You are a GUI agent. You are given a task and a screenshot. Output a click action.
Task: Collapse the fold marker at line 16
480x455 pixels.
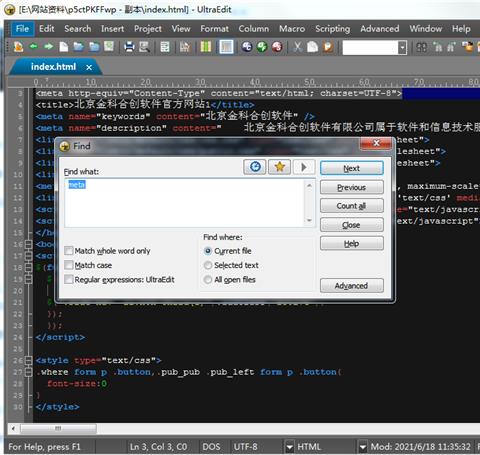(x=29, y=244)
